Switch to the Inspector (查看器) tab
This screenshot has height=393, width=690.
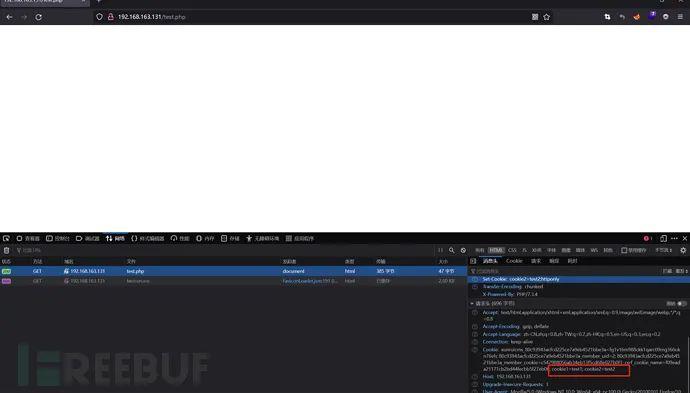(28, 238)
